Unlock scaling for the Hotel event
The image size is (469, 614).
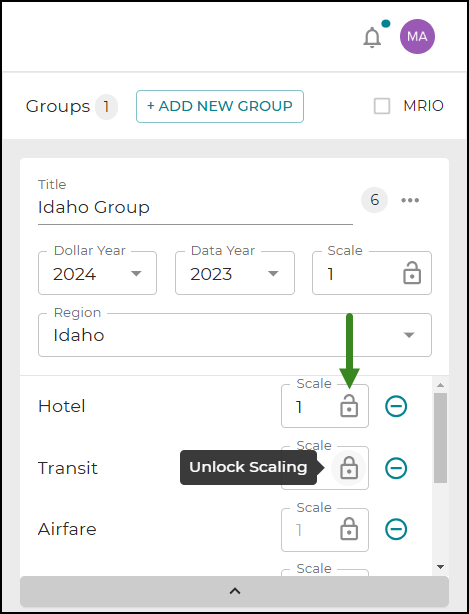[349, 405]
